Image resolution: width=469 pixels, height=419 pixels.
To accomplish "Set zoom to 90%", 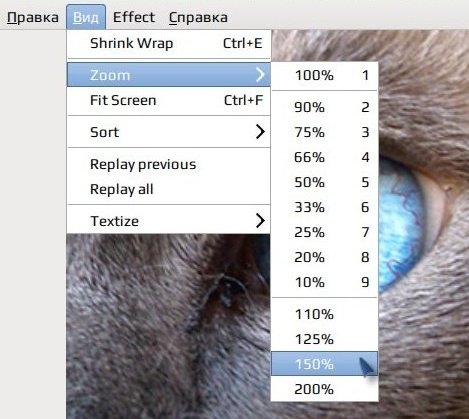I will point(325,107).
